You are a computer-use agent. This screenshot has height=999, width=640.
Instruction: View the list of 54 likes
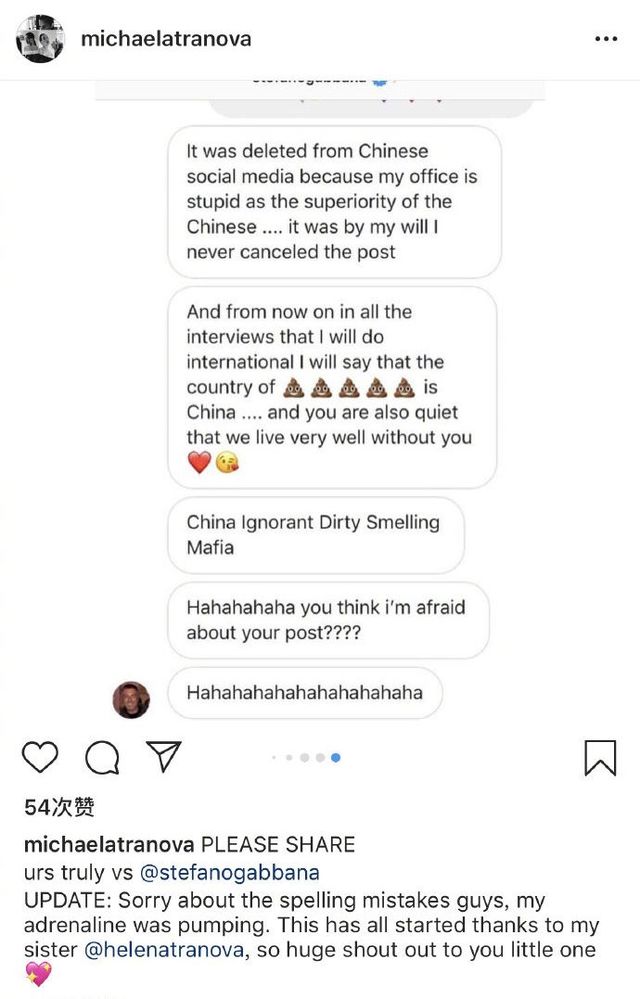(x=59, y=808)
